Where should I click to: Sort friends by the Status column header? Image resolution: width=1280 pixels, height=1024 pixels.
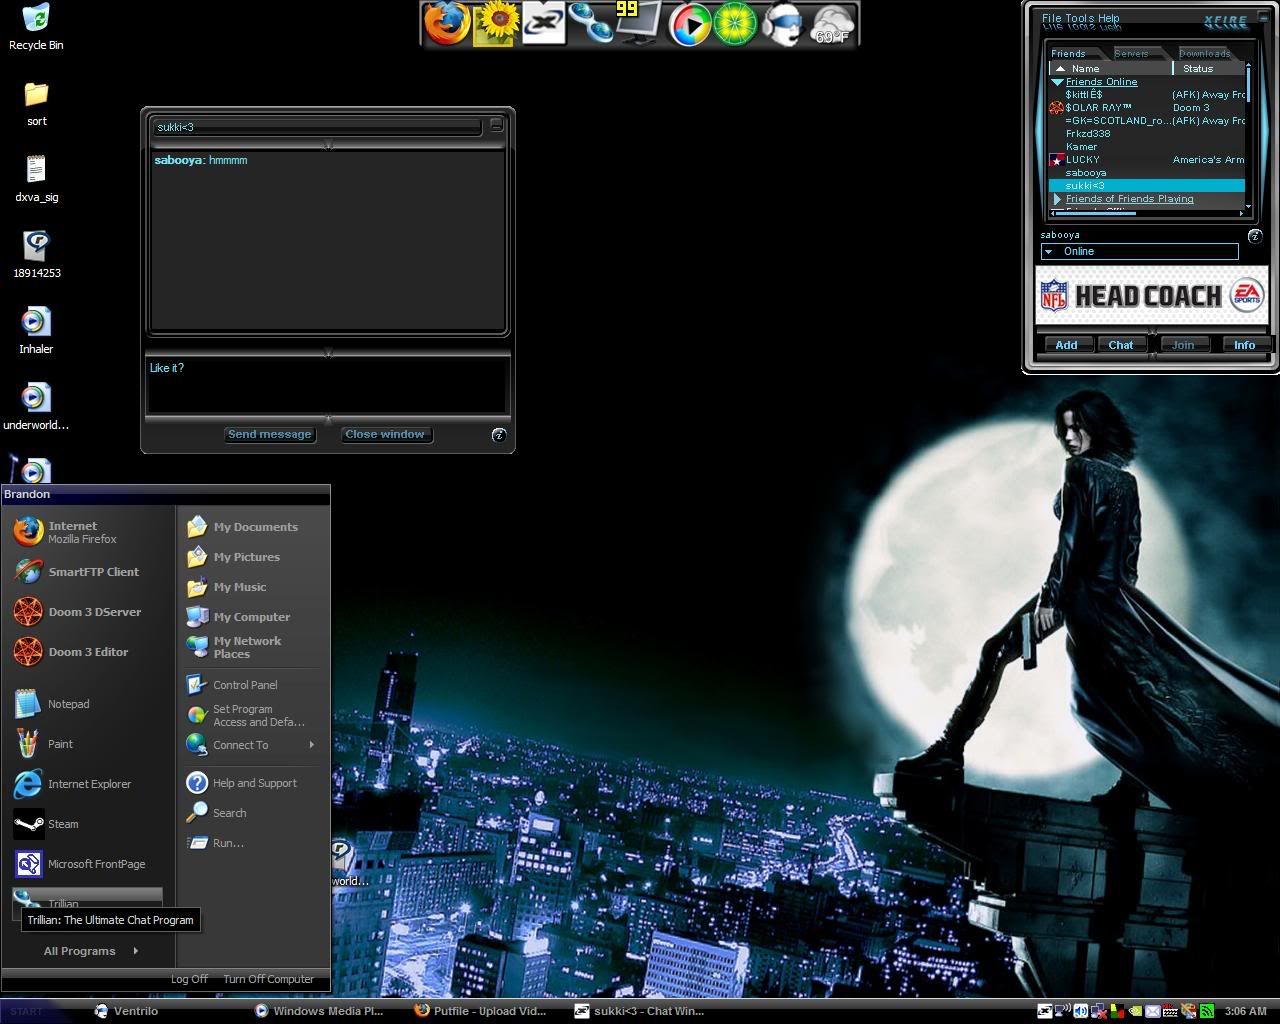click(1208, 69)
